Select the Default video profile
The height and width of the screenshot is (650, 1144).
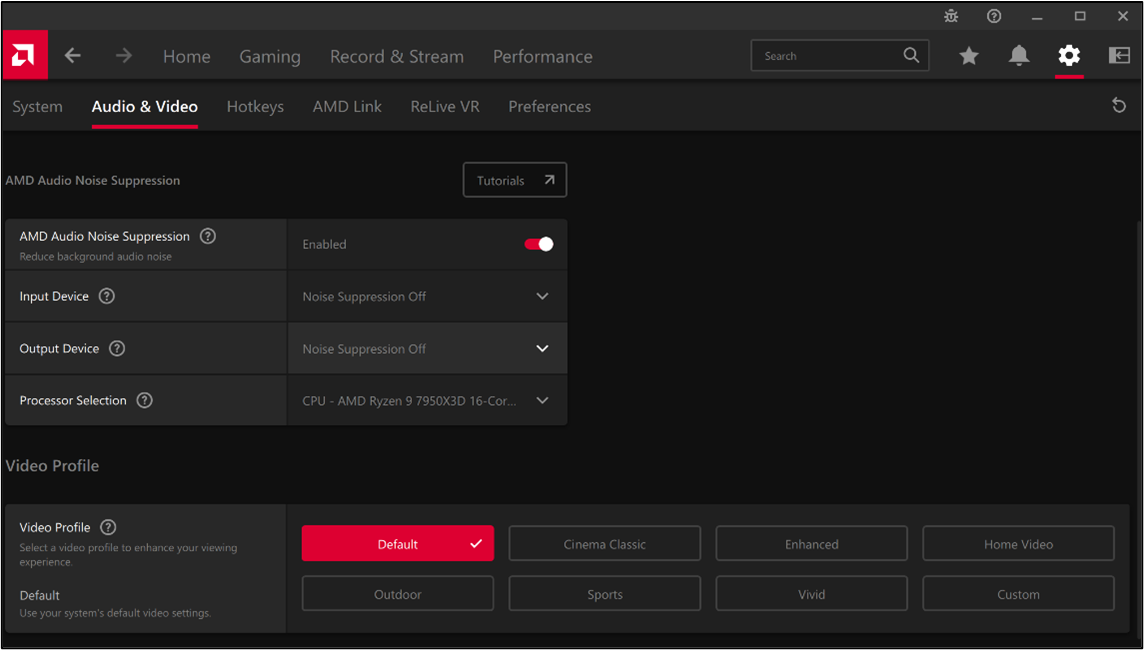398,543
